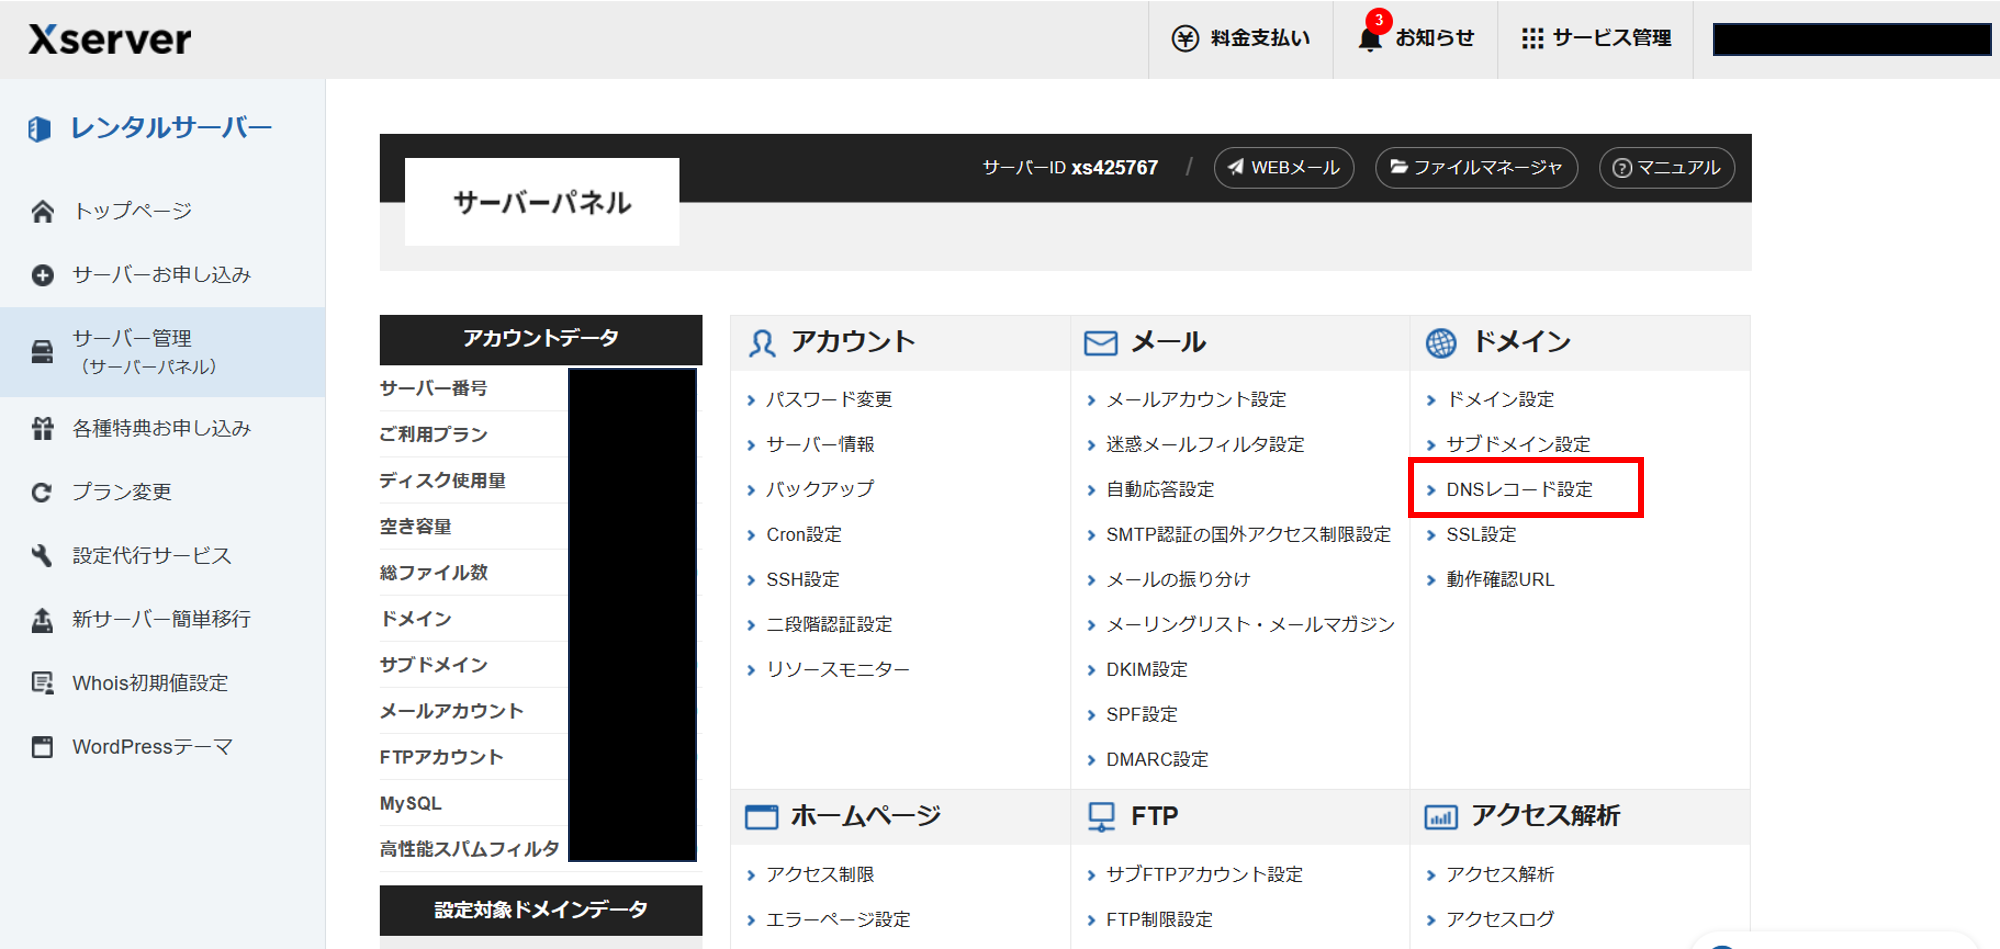Image resolution: width=2000 pixels, height=949 pixels.
Task: Open エラーページ設定 link
Action: 838,919
